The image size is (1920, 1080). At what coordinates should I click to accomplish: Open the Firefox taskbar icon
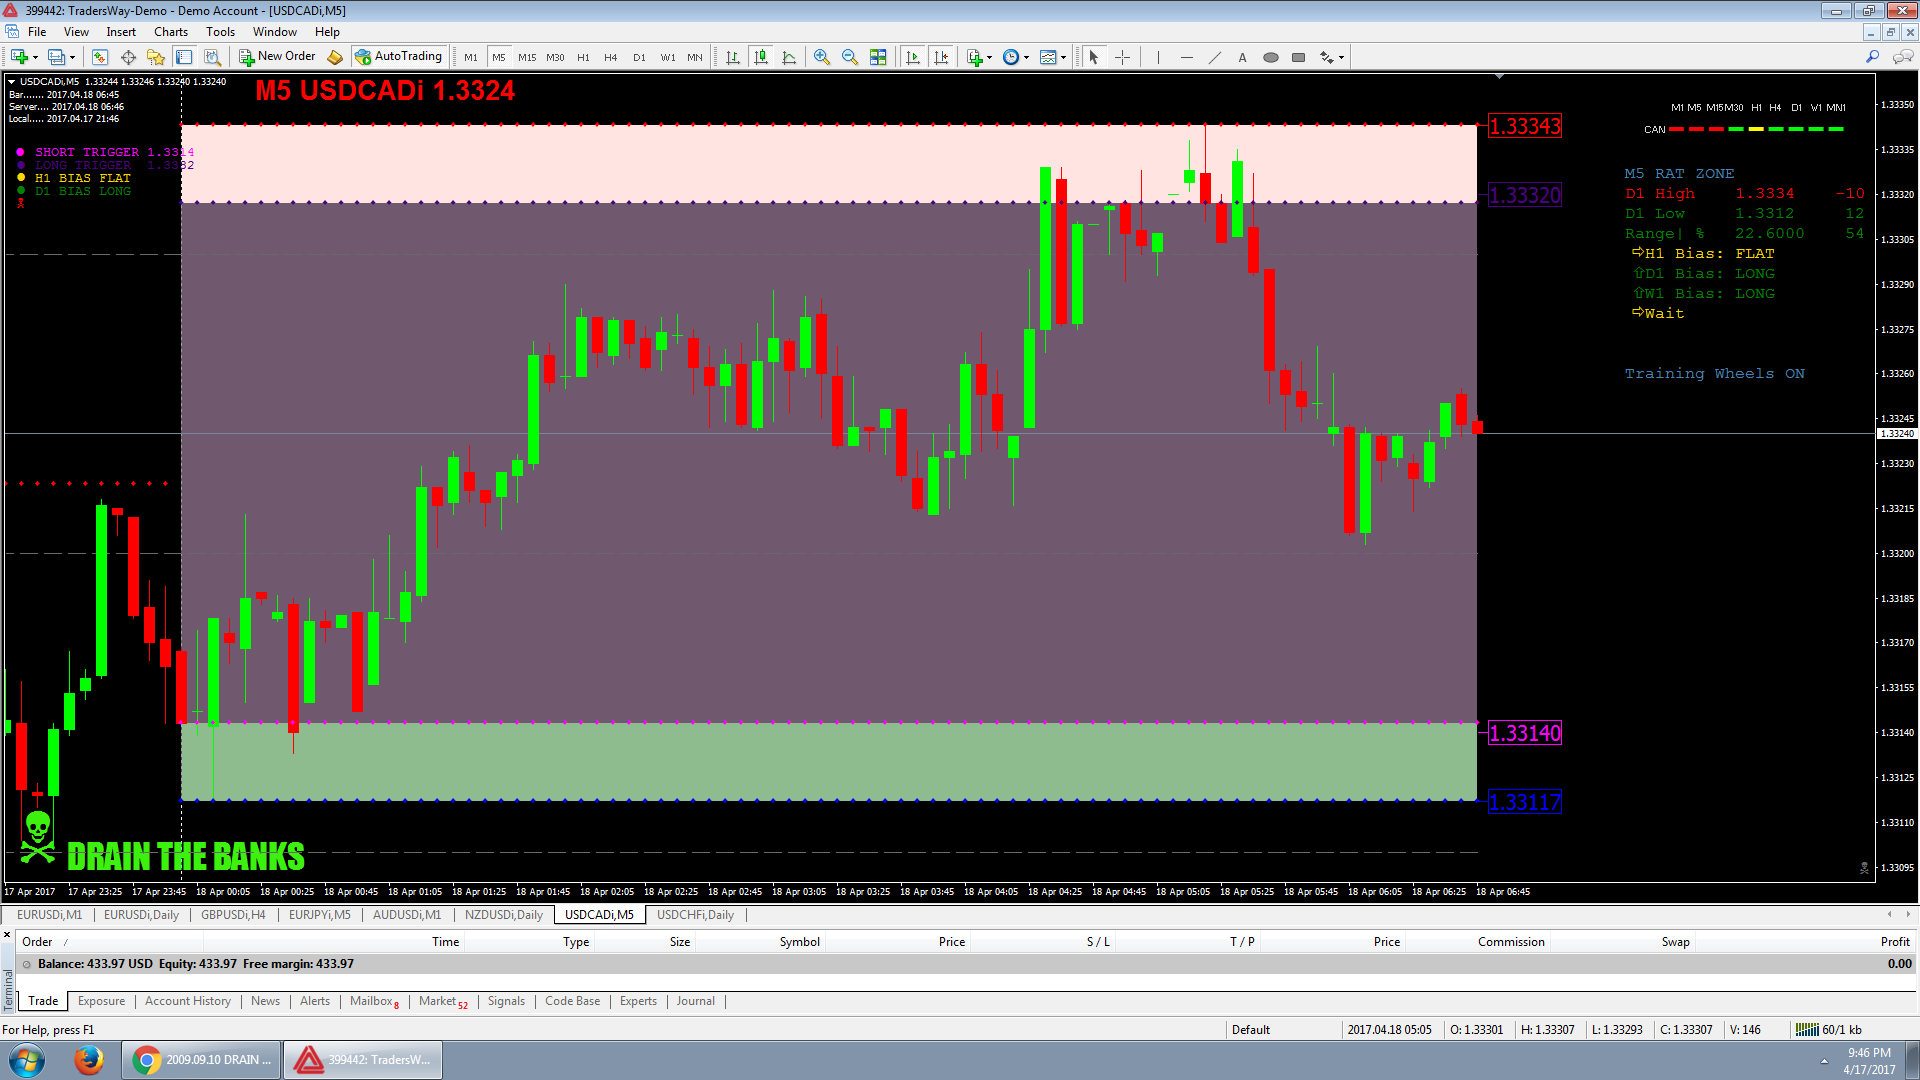88,1060
